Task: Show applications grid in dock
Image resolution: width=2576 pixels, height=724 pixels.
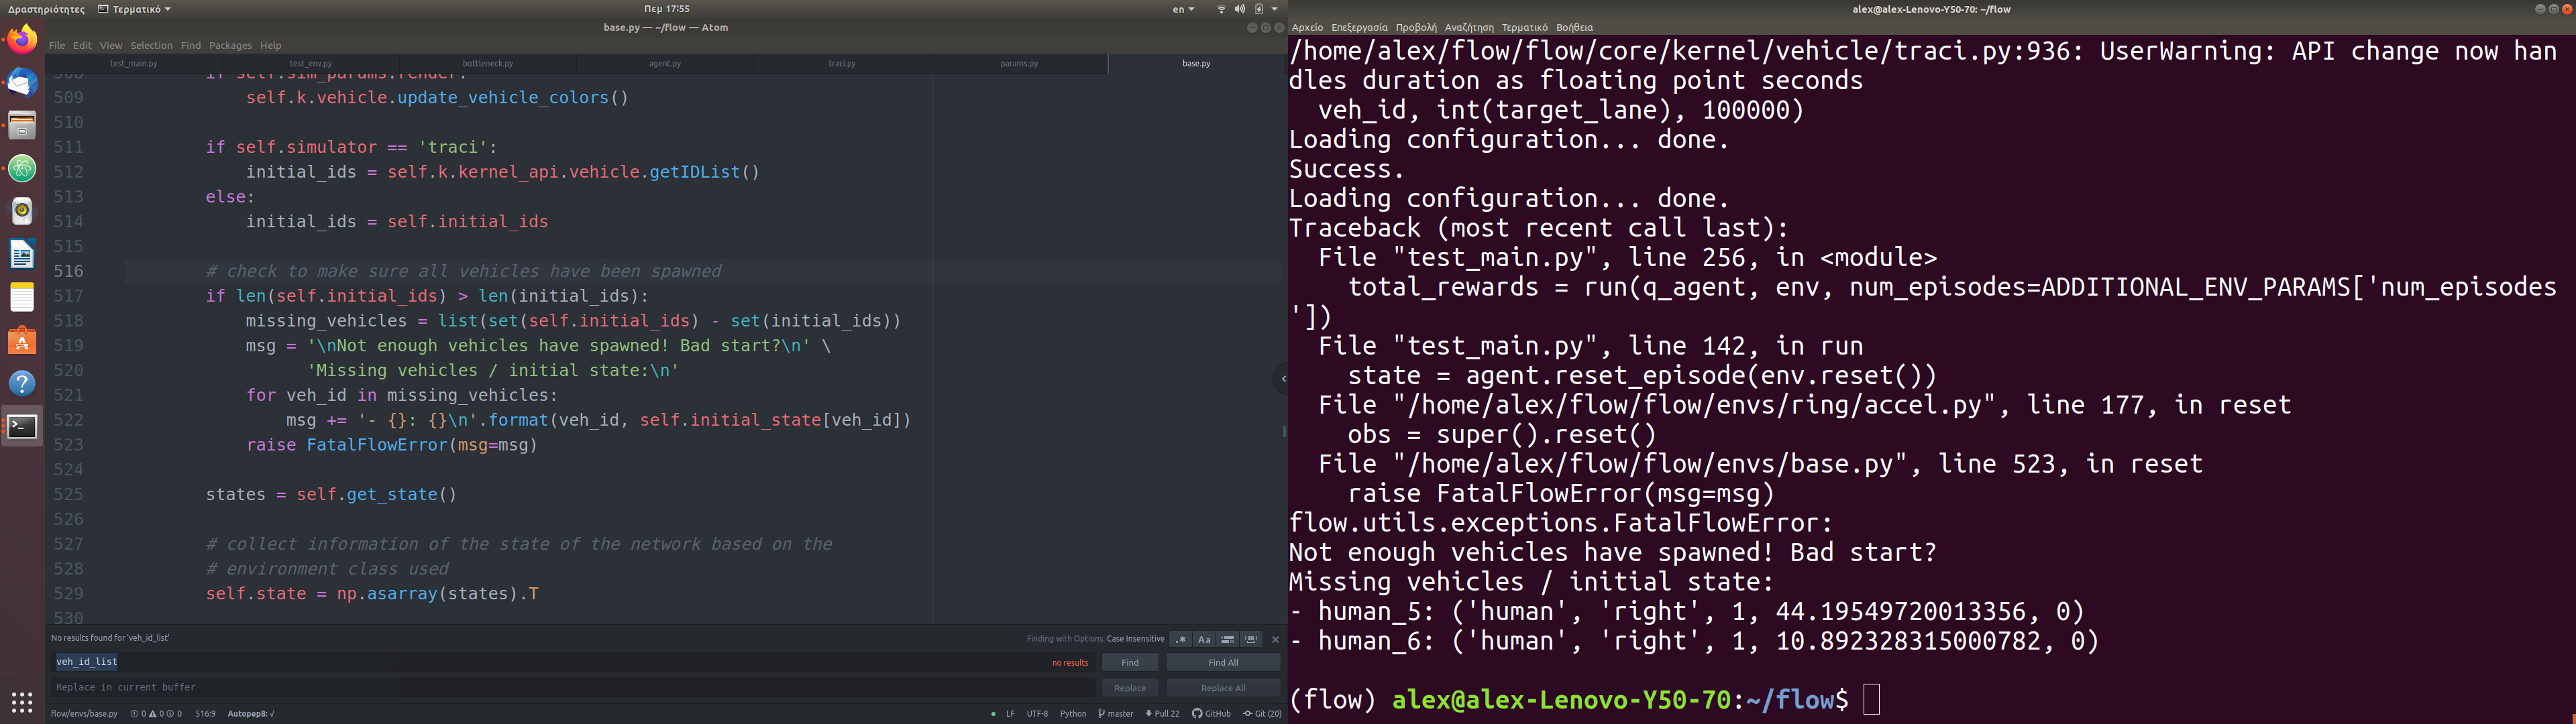Action: (22, 701)
